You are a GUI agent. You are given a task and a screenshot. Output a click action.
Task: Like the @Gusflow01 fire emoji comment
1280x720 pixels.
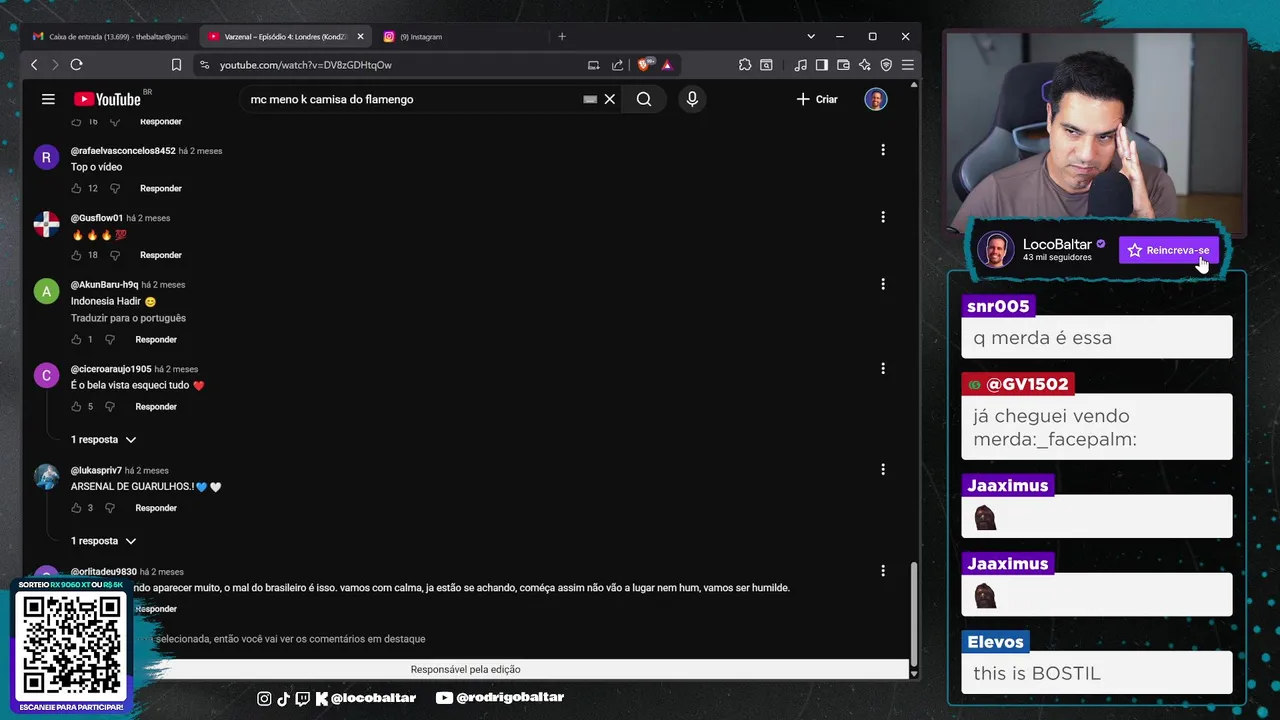point(76,255)
